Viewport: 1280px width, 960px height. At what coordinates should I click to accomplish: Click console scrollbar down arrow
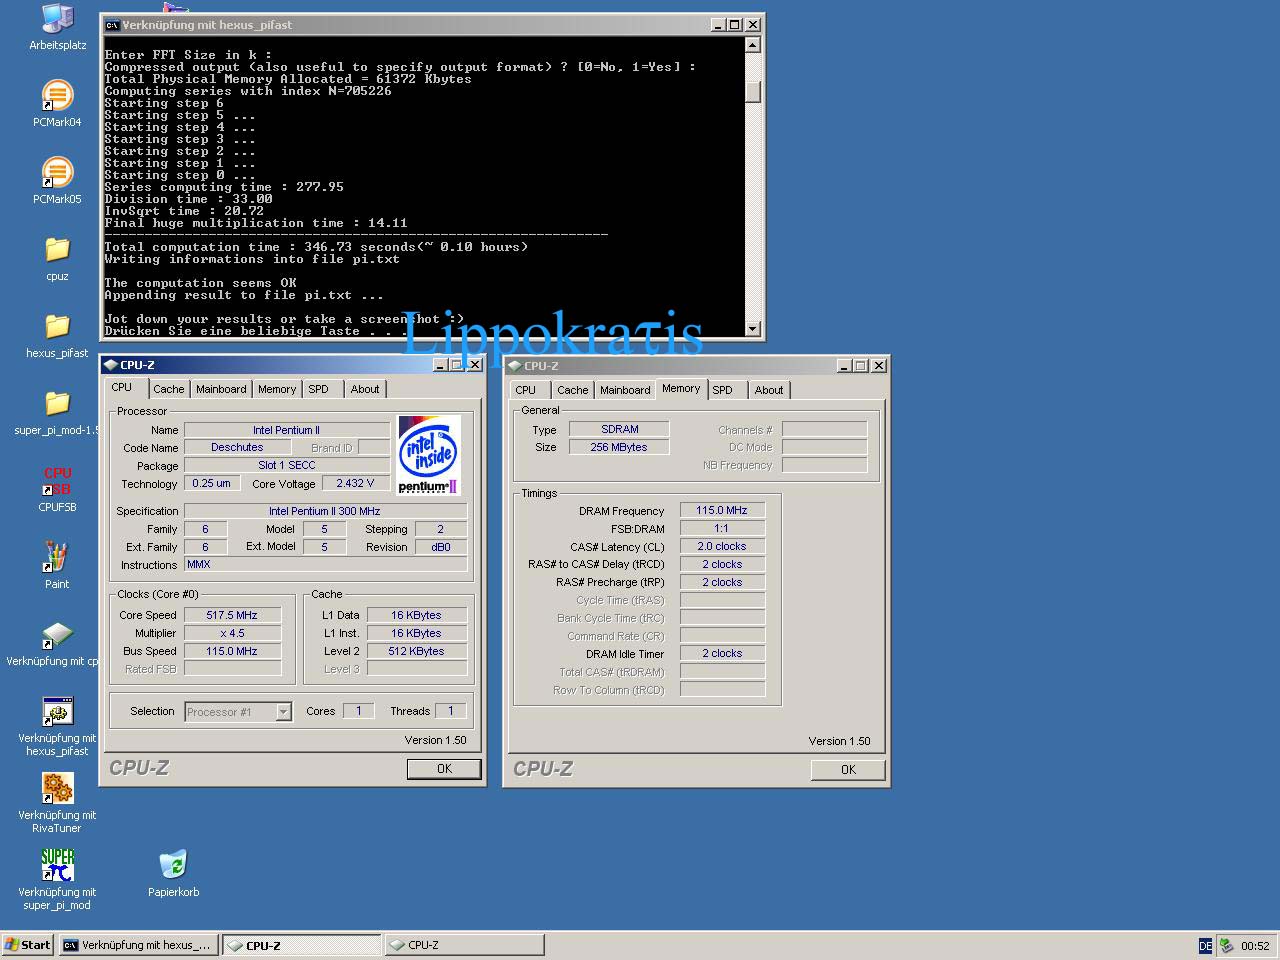[753, 328]
